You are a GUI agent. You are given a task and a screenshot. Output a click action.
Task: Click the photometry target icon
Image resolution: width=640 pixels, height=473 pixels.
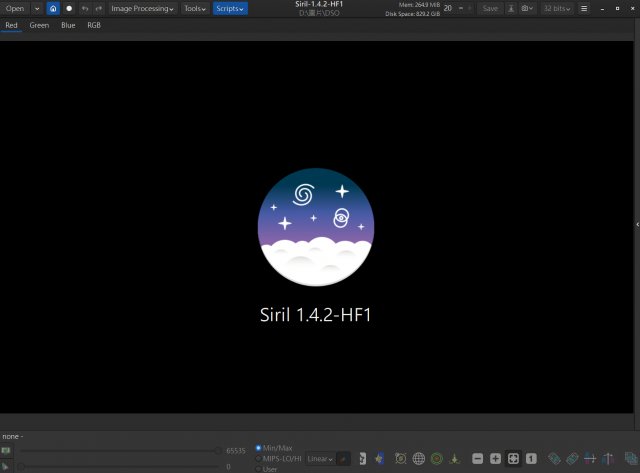400,459
